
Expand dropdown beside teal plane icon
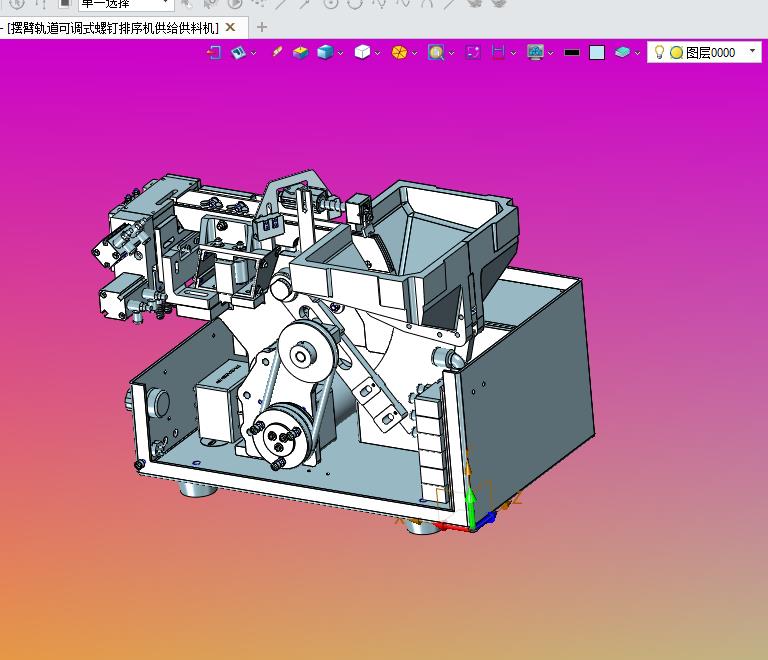(637, 53)
